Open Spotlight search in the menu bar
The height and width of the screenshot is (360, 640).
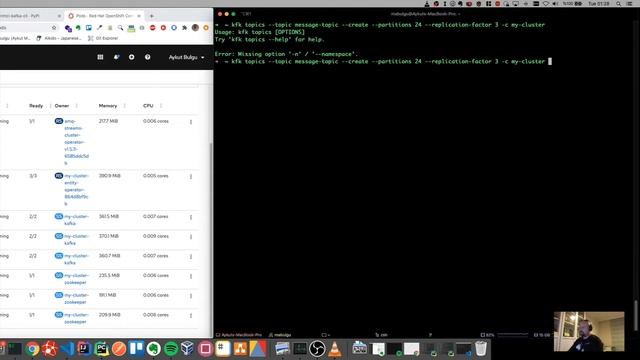click(x=619, y=4)
